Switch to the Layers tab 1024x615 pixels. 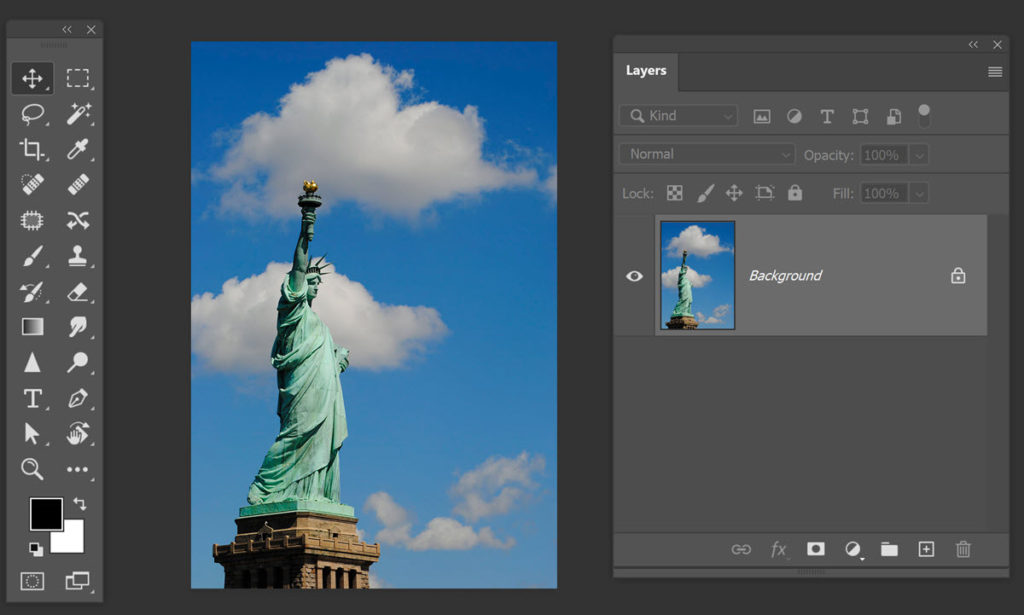646,71
